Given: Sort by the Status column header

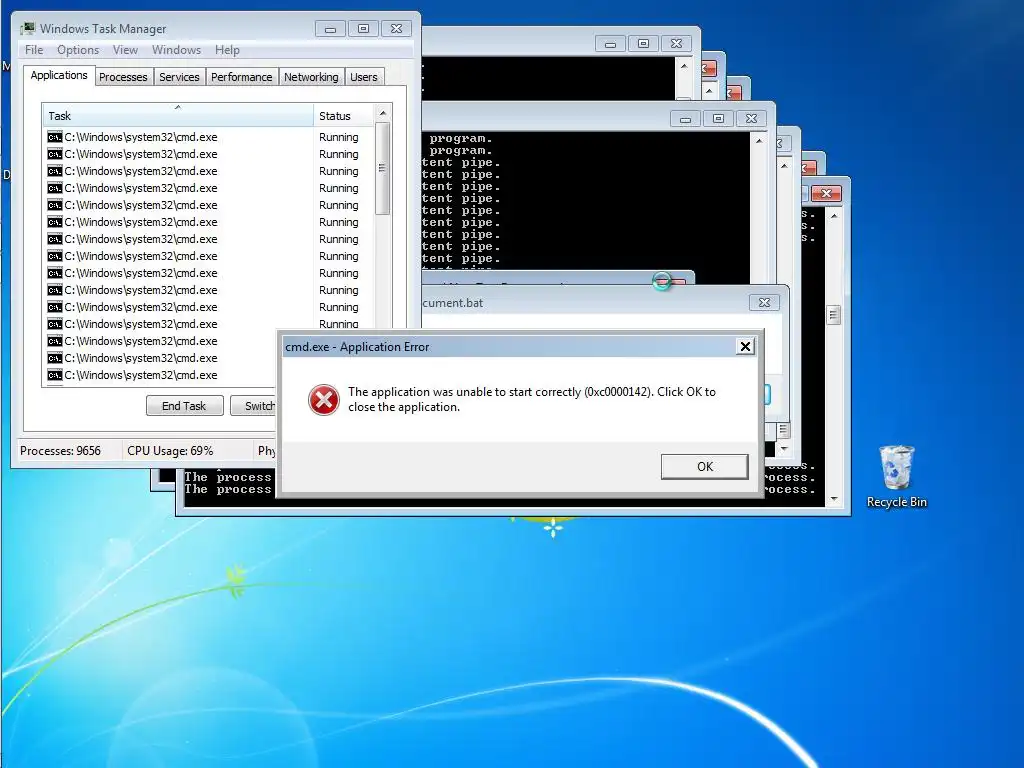Looking at the screenshot, I should [x=344, y=116].
